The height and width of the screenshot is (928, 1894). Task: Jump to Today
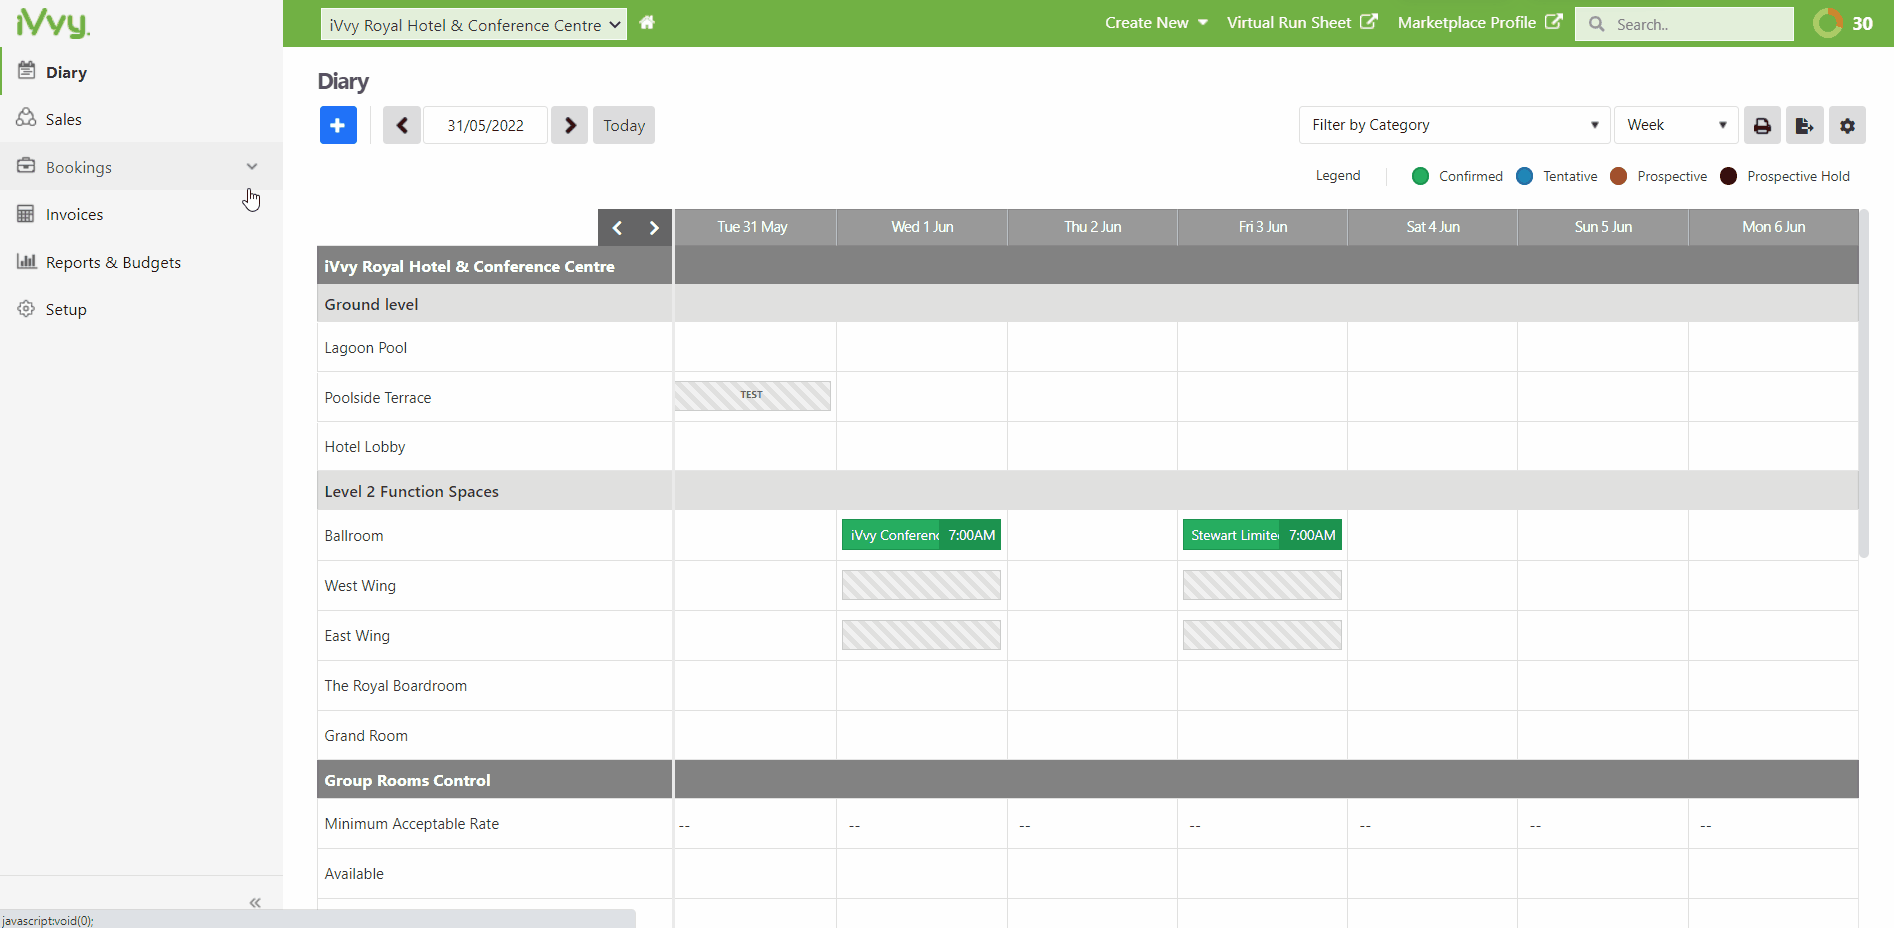pyautogui.click(x=624, y=125)
